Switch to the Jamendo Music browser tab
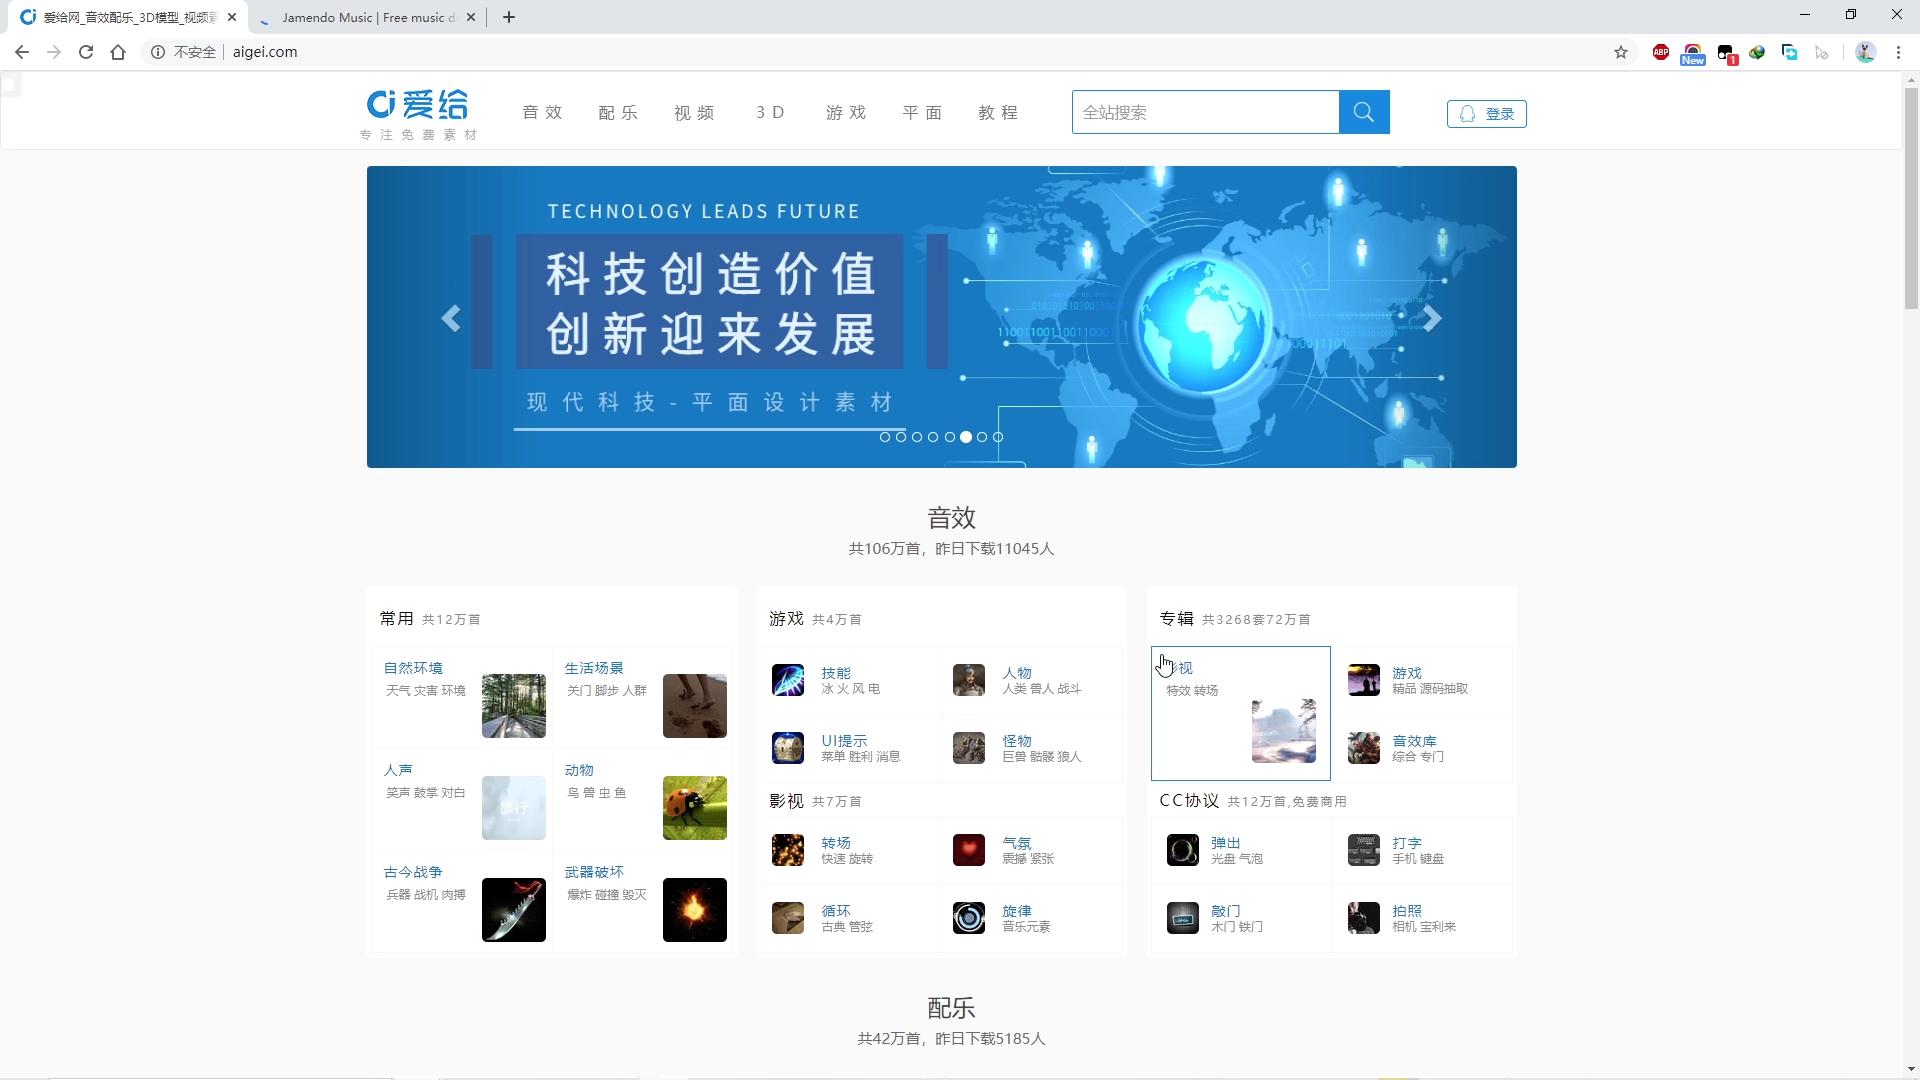 pyautogui.click(x=360, y=17)
